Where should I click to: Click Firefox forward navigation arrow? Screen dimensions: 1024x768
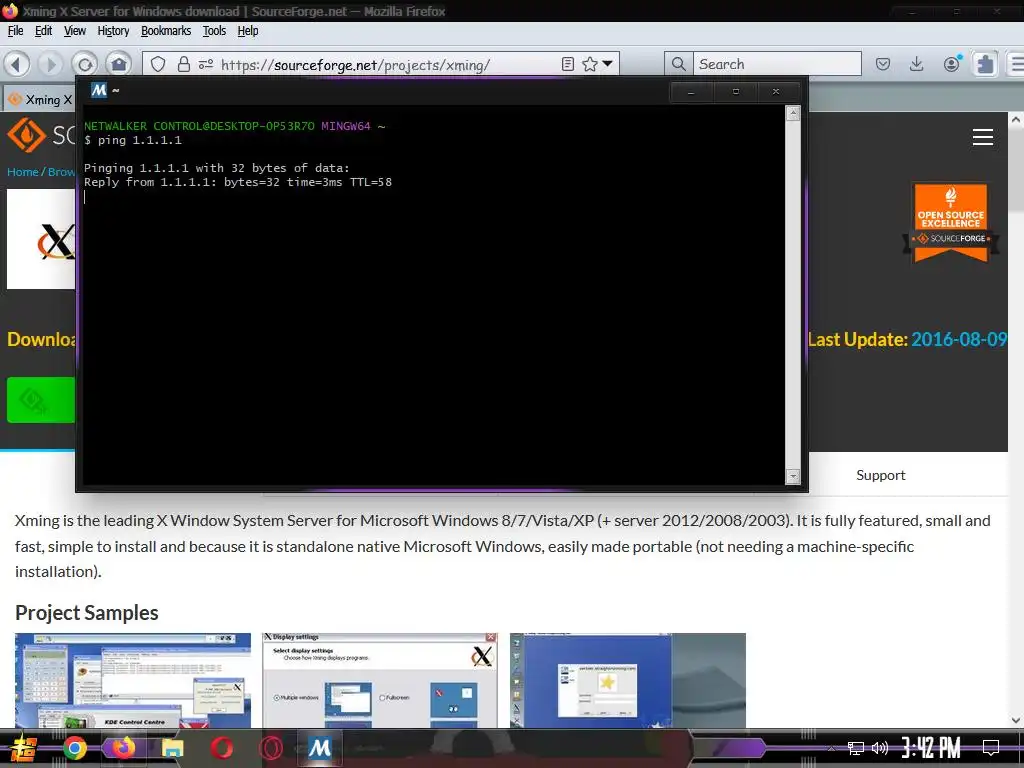tap(50, 64)
